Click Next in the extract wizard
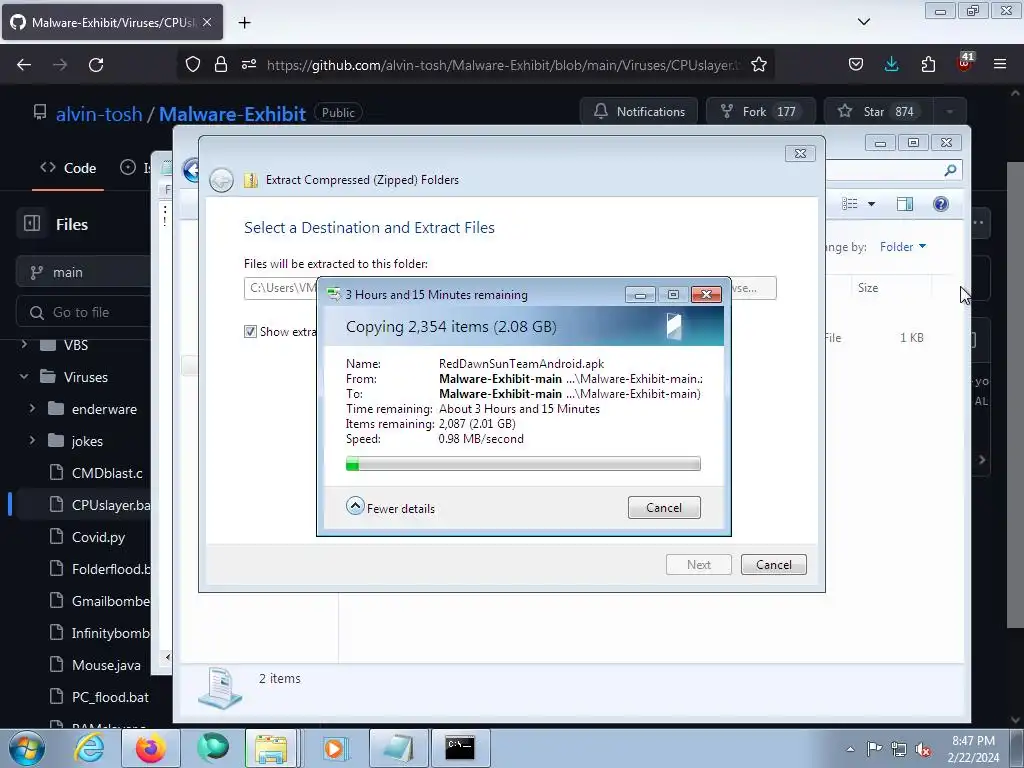Image resolution: width=1024 pixels, height=768 pixels. tap(699, 565)
